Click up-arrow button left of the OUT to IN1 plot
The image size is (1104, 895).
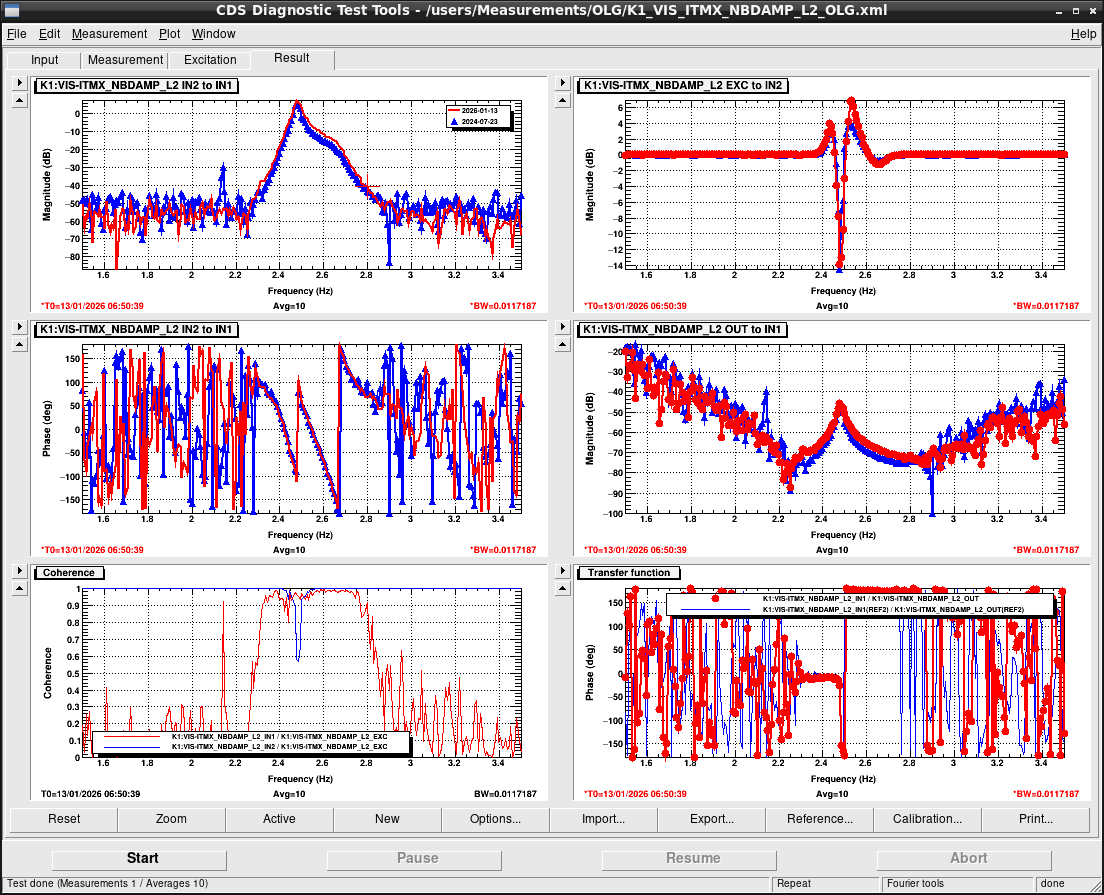(x=563, y=344)
